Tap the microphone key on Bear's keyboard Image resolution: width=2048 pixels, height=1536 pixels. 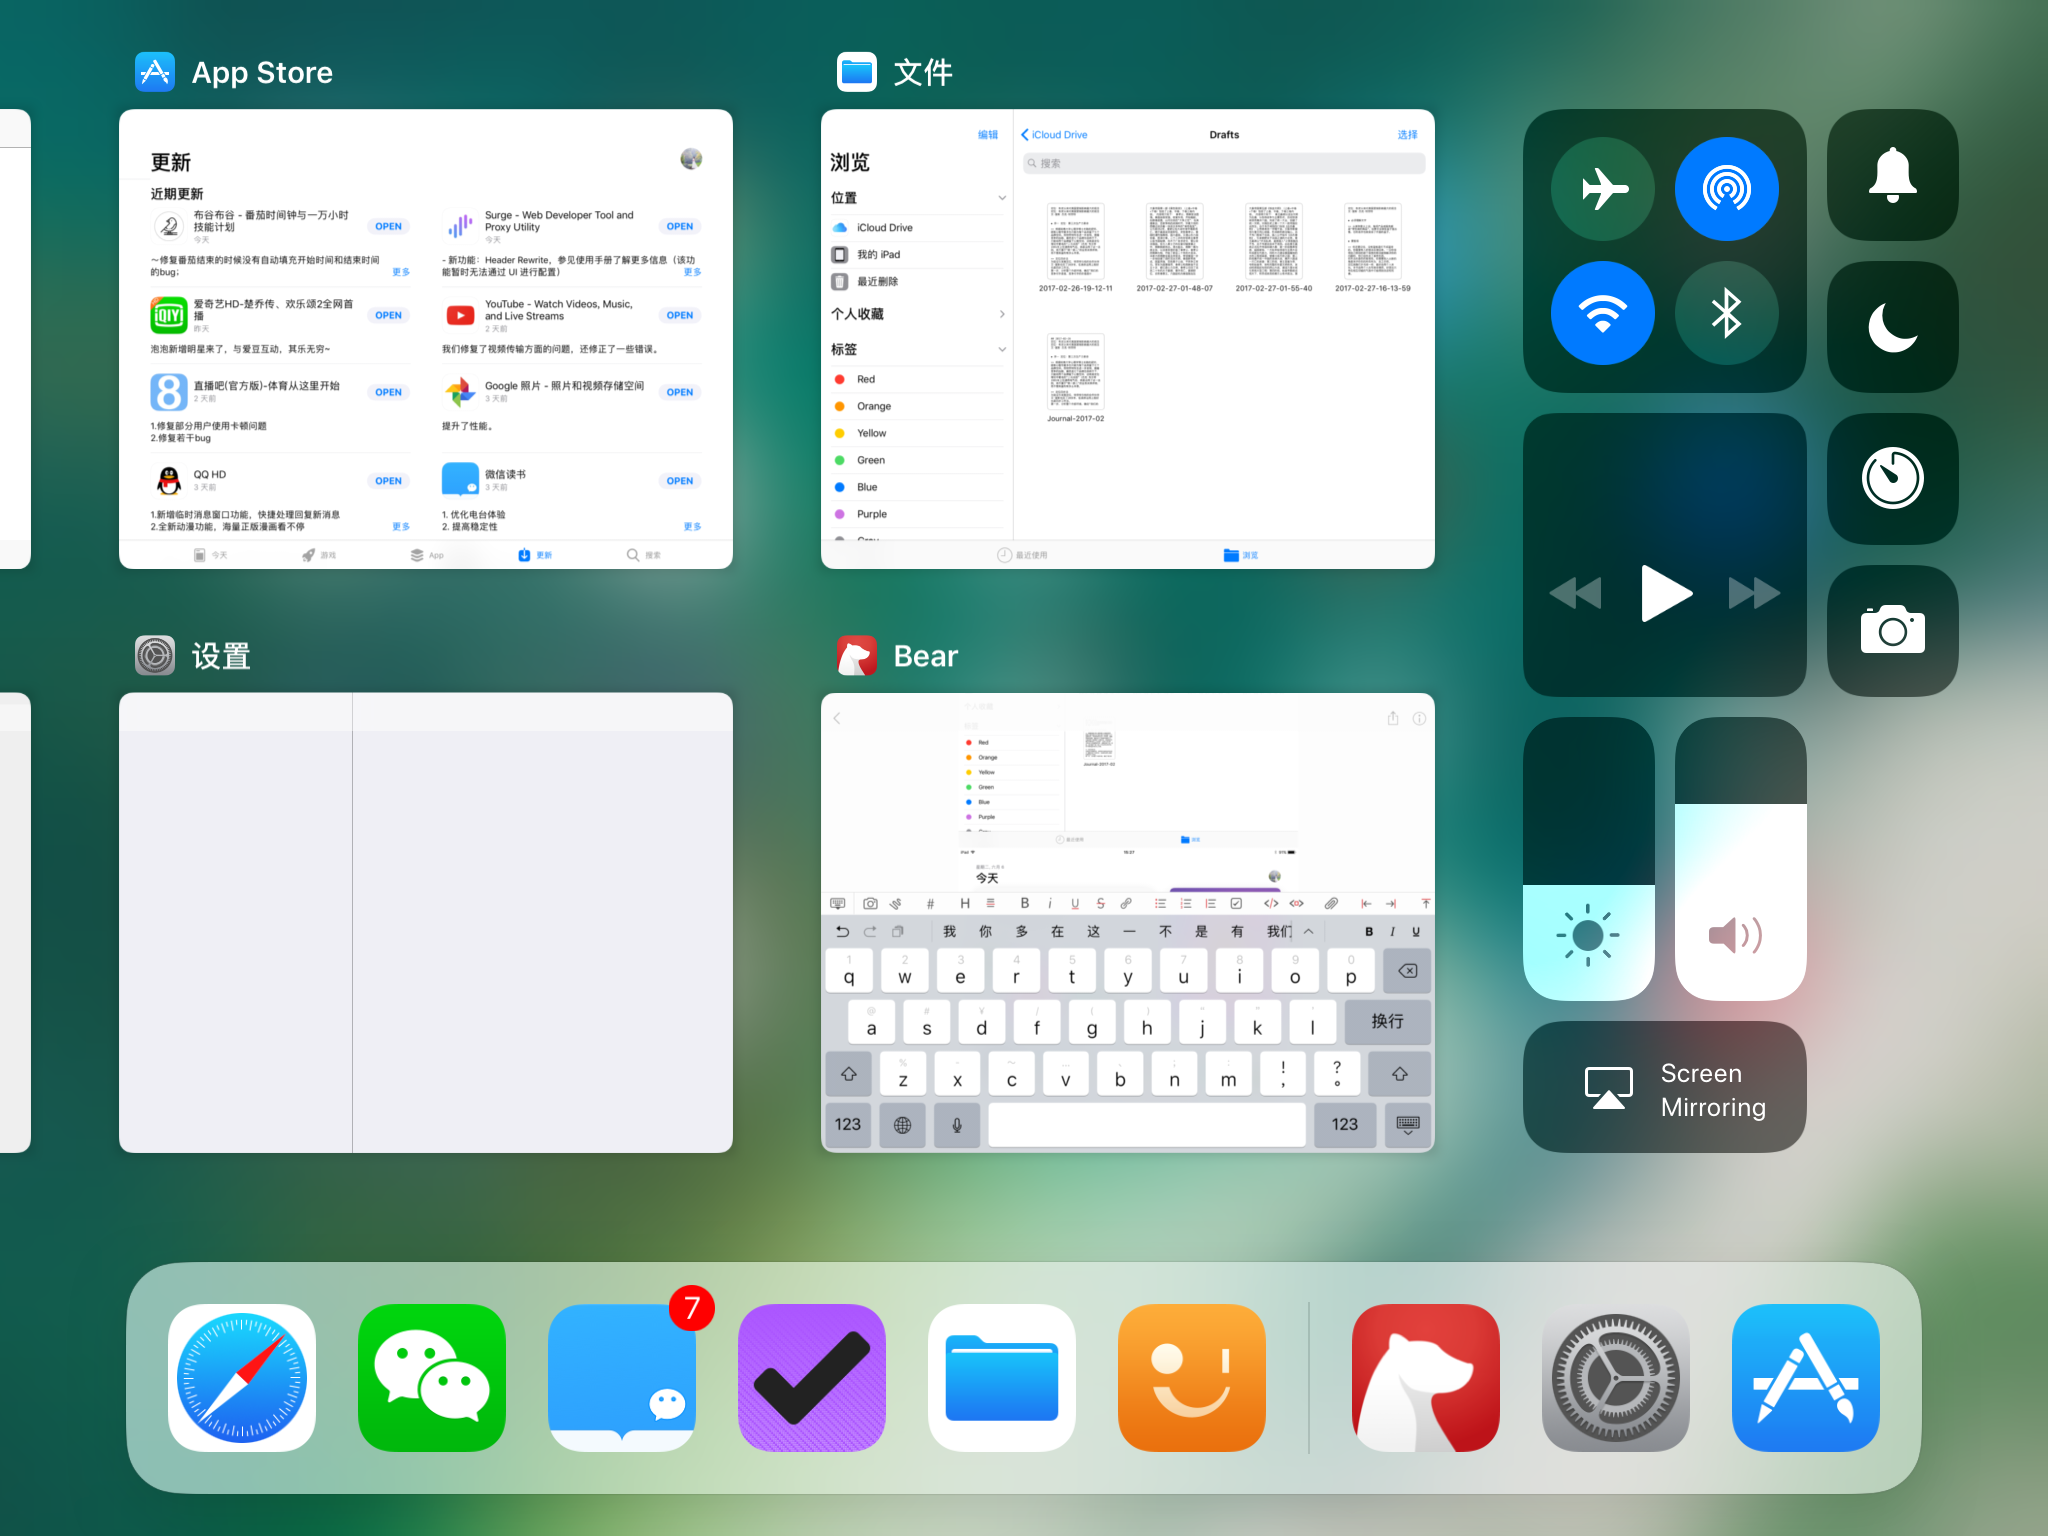click(x=957, y=1125)
